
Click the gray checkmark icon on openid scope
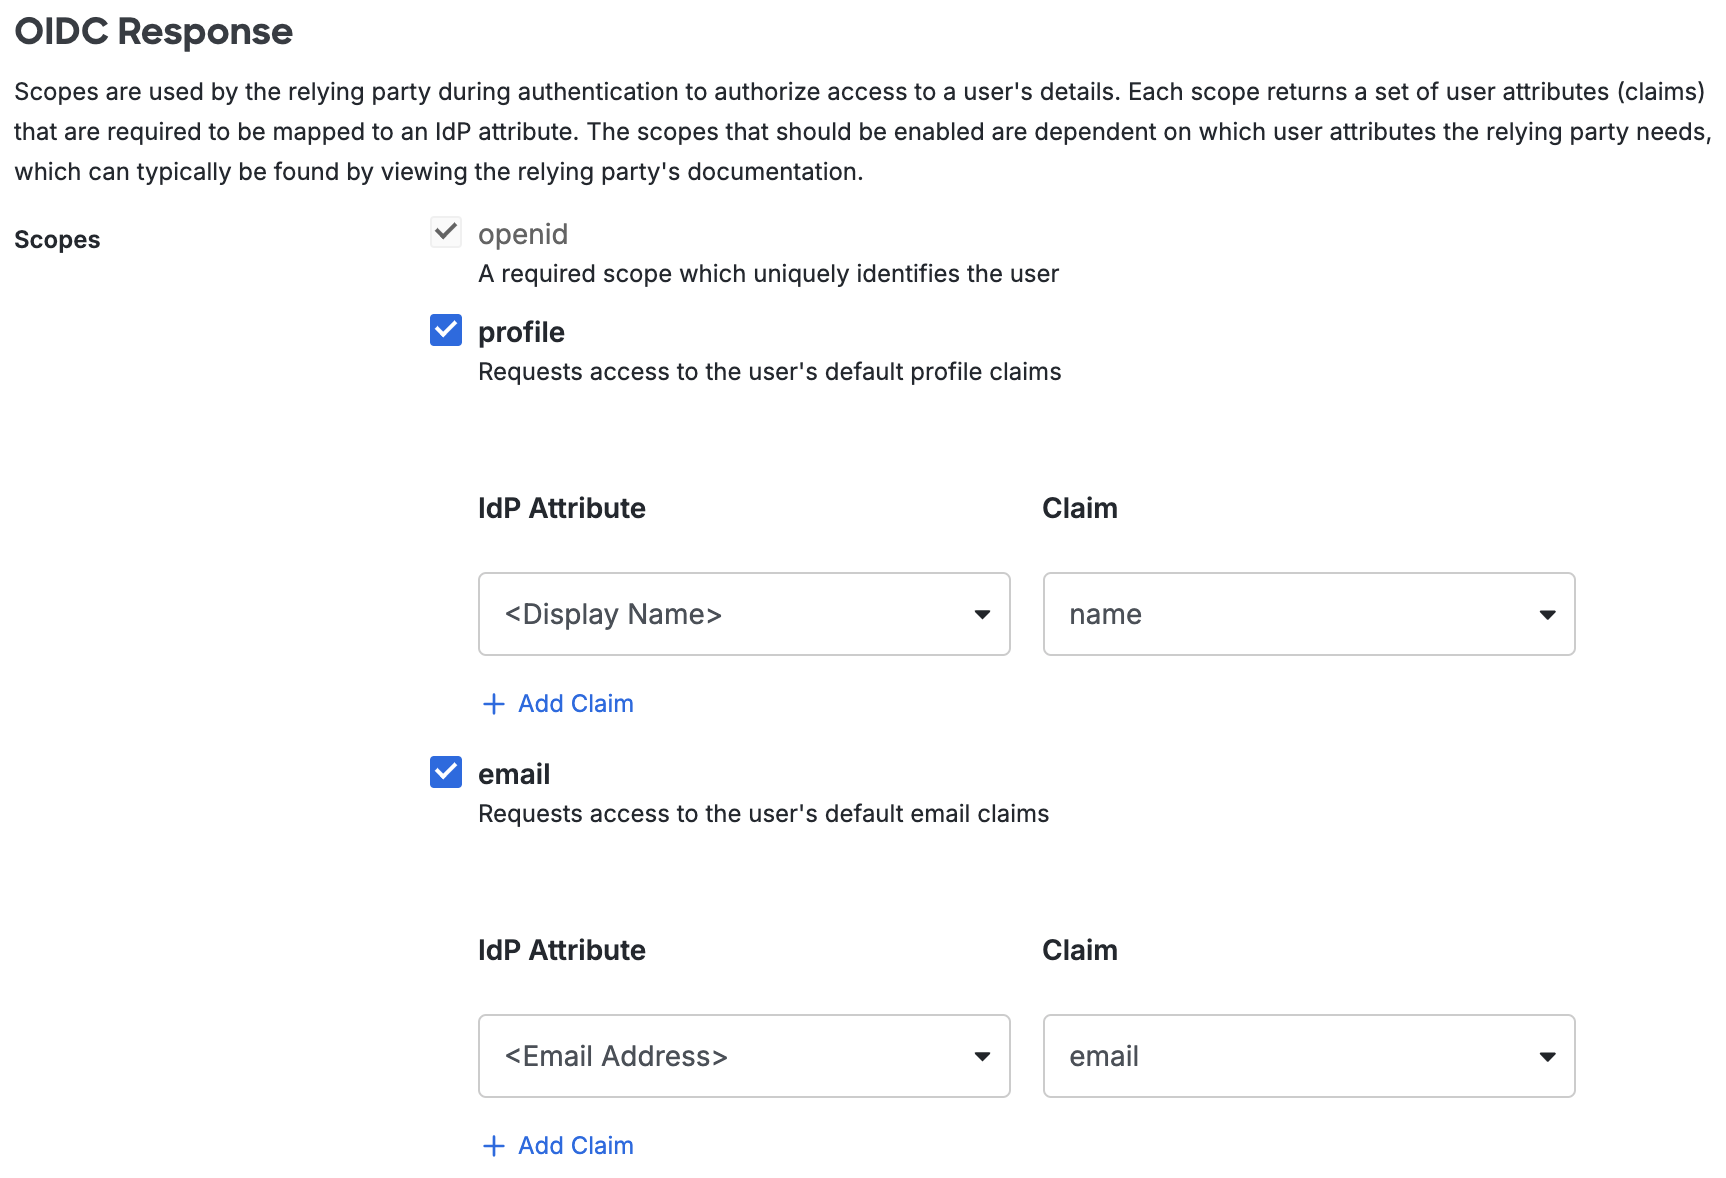click(445, 232)
